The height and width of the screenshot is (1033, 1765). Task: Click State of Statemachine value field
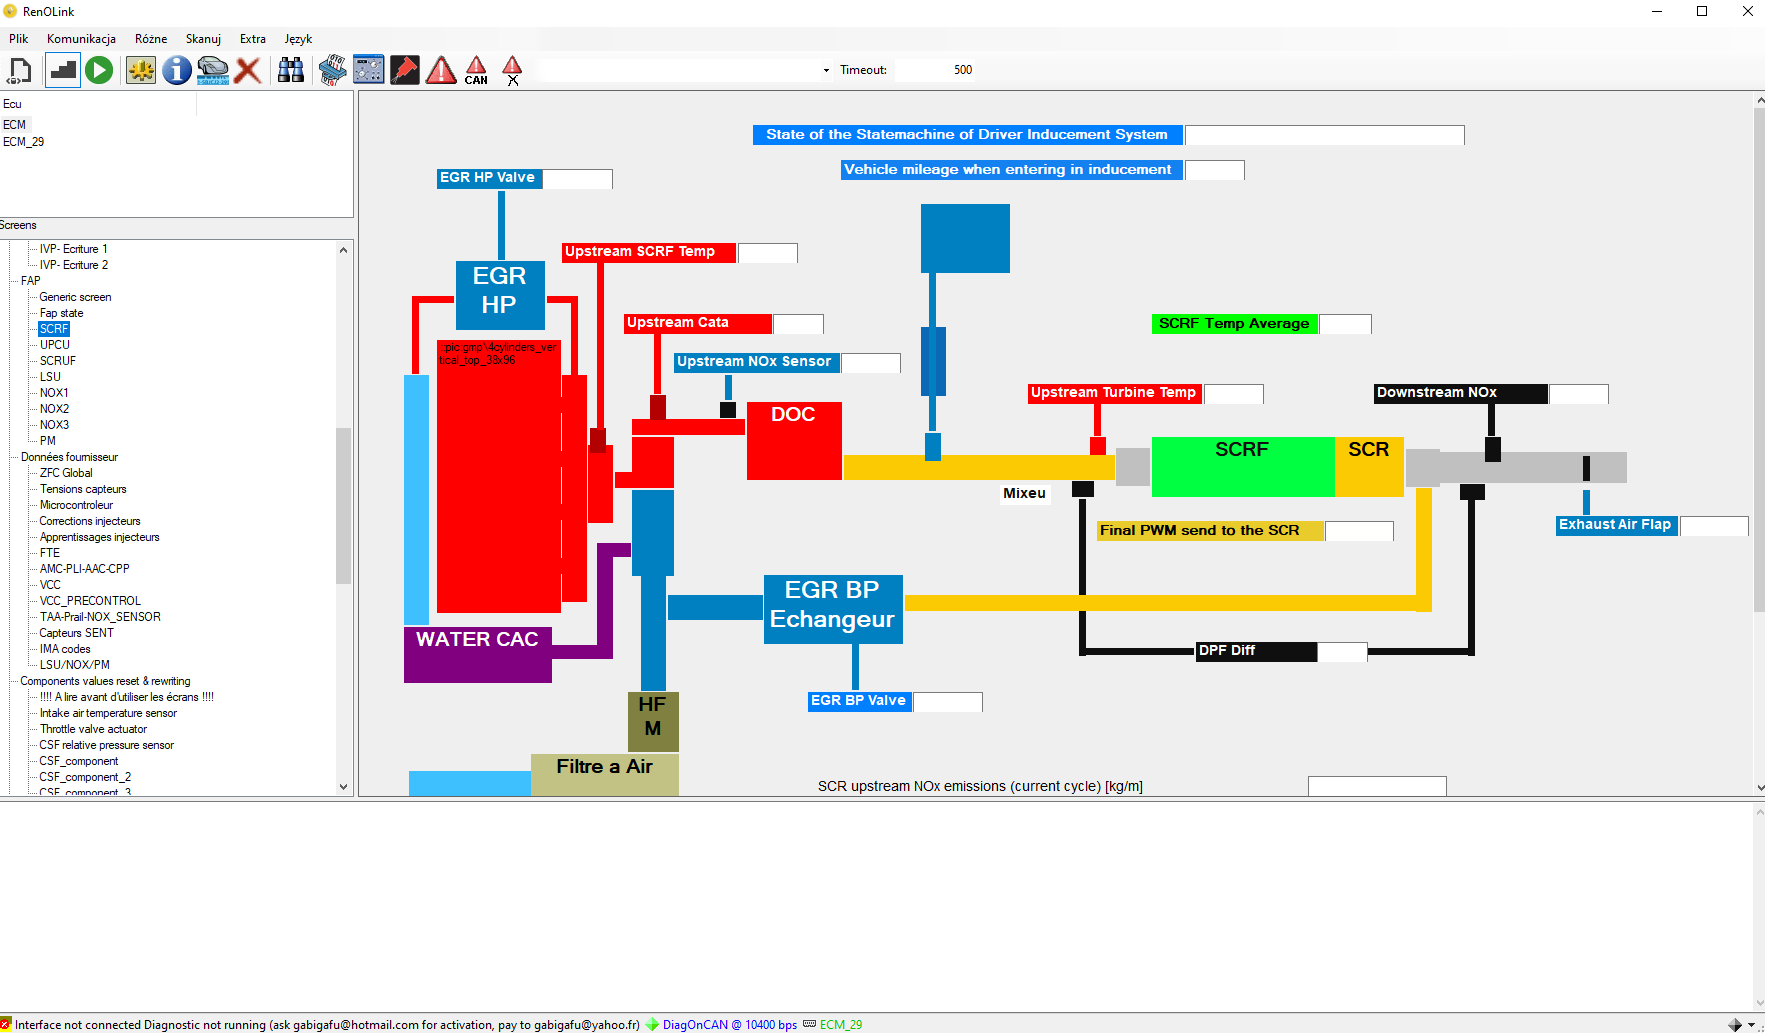click(1324, 135)
